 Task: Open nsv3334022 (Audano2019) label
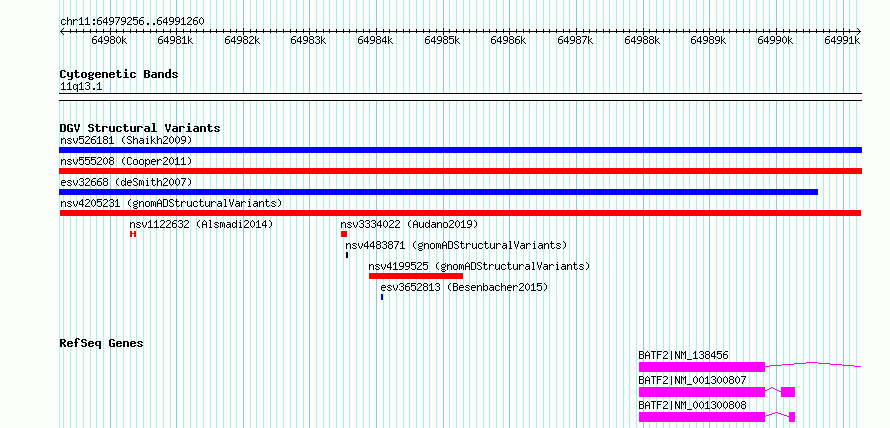tap(409, 224)
